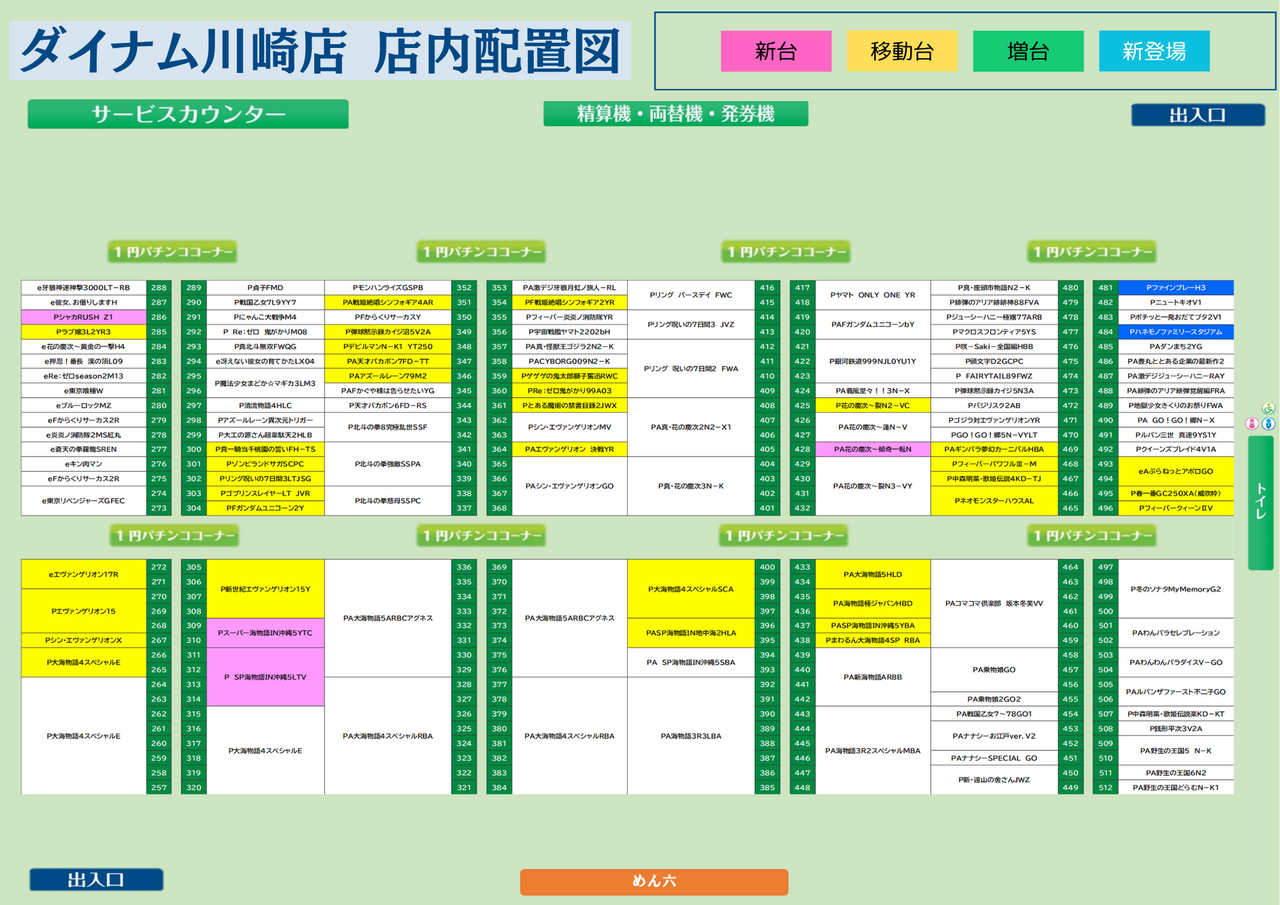The image size is (1280, 905).
Task: Select the Pラブ嬢3L2YR3 machine cell
Action: point(84,332)
